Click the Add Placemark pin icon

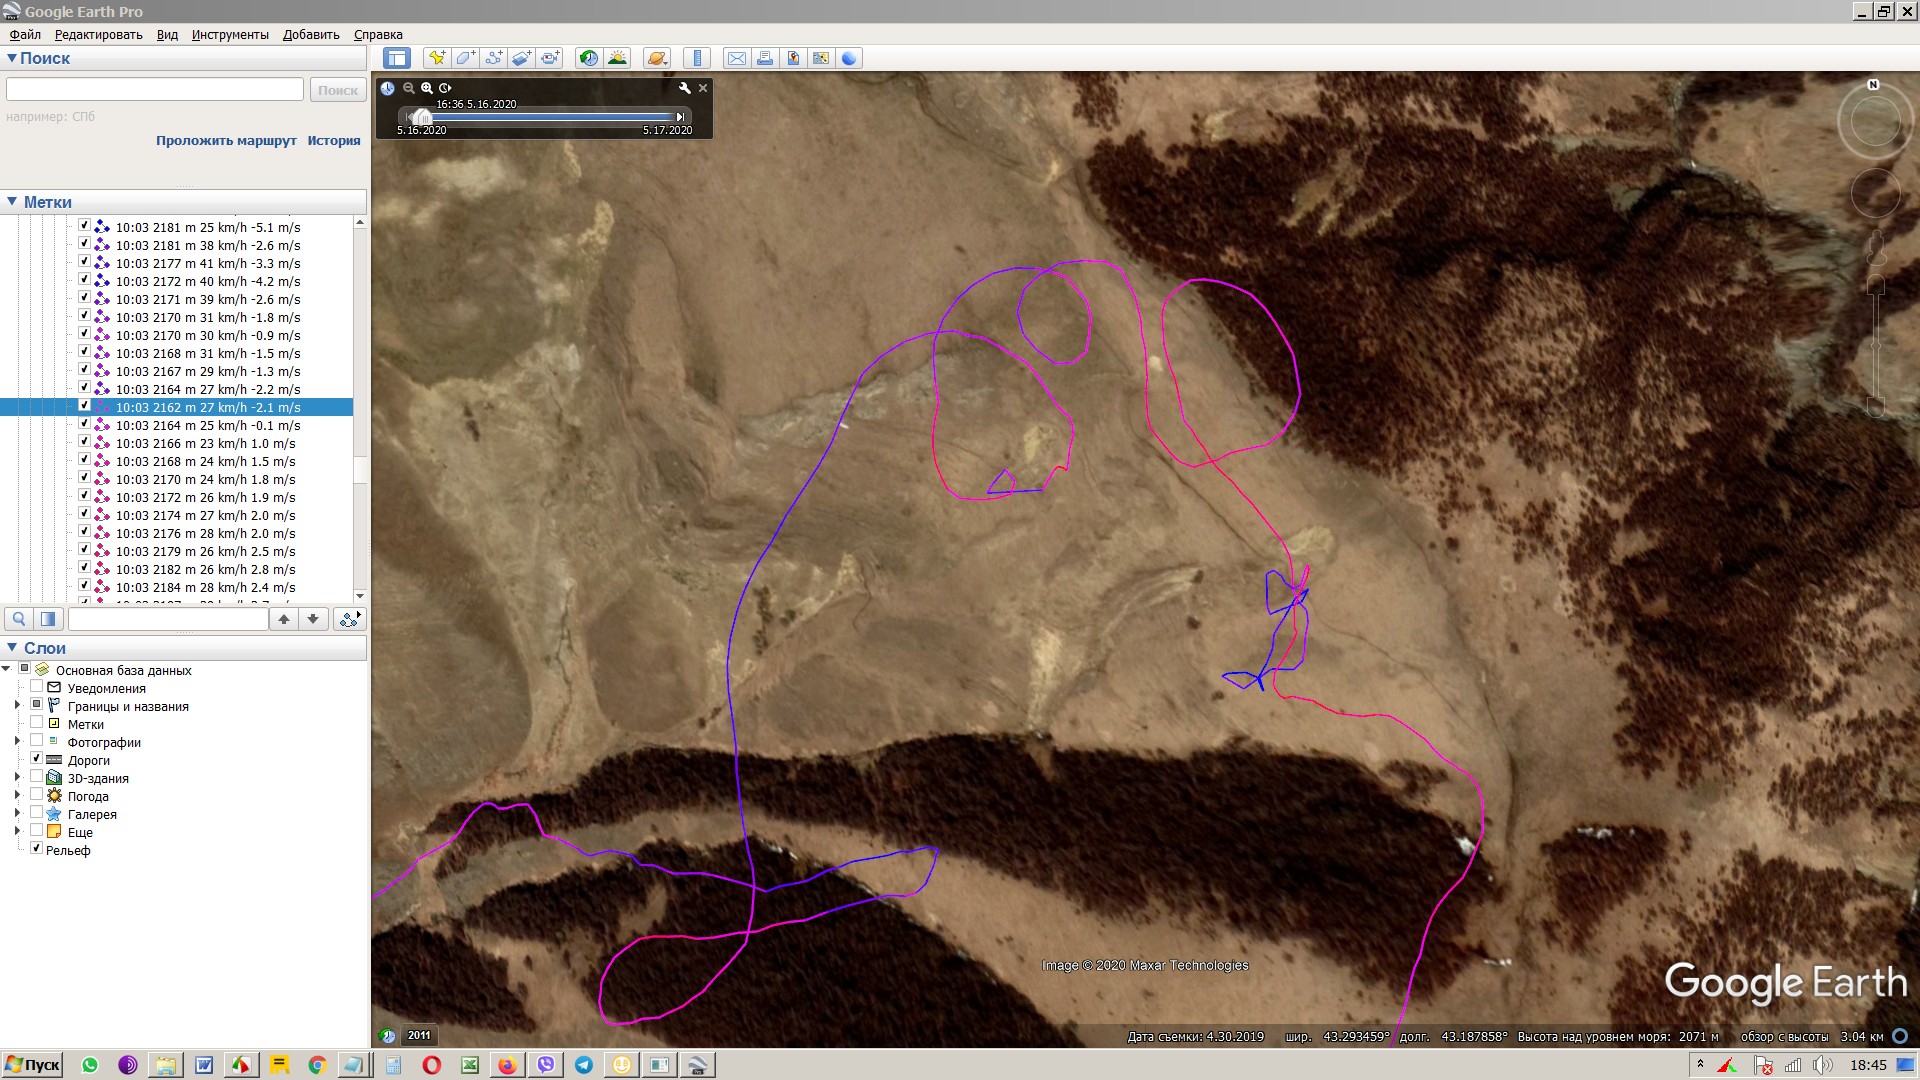437,58
